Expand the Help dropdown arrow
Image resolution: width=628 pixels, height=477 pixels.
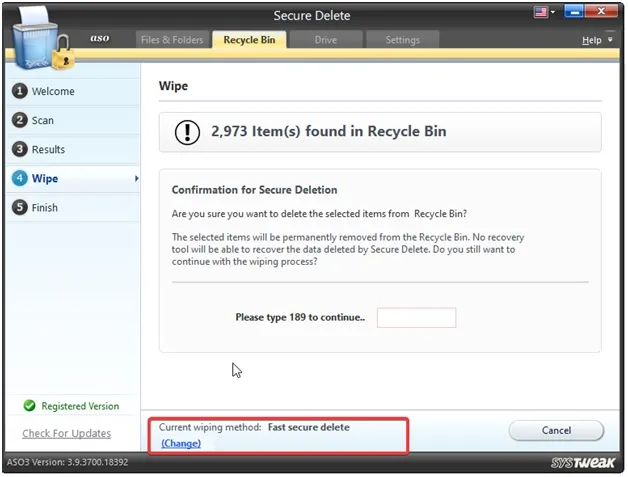(610, 40)
